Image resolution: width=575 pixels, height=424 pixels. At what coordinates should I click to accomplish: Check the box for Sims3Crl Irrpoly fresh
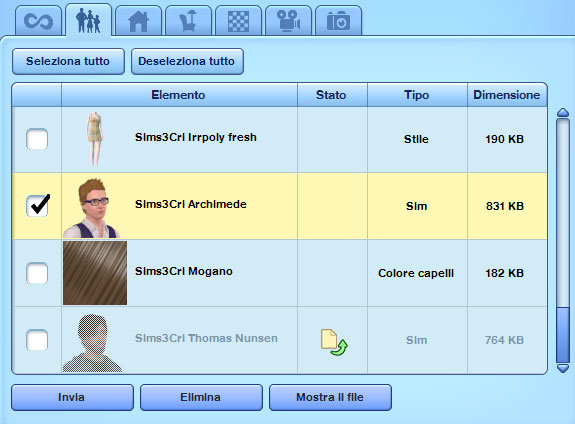click(37, 139)
